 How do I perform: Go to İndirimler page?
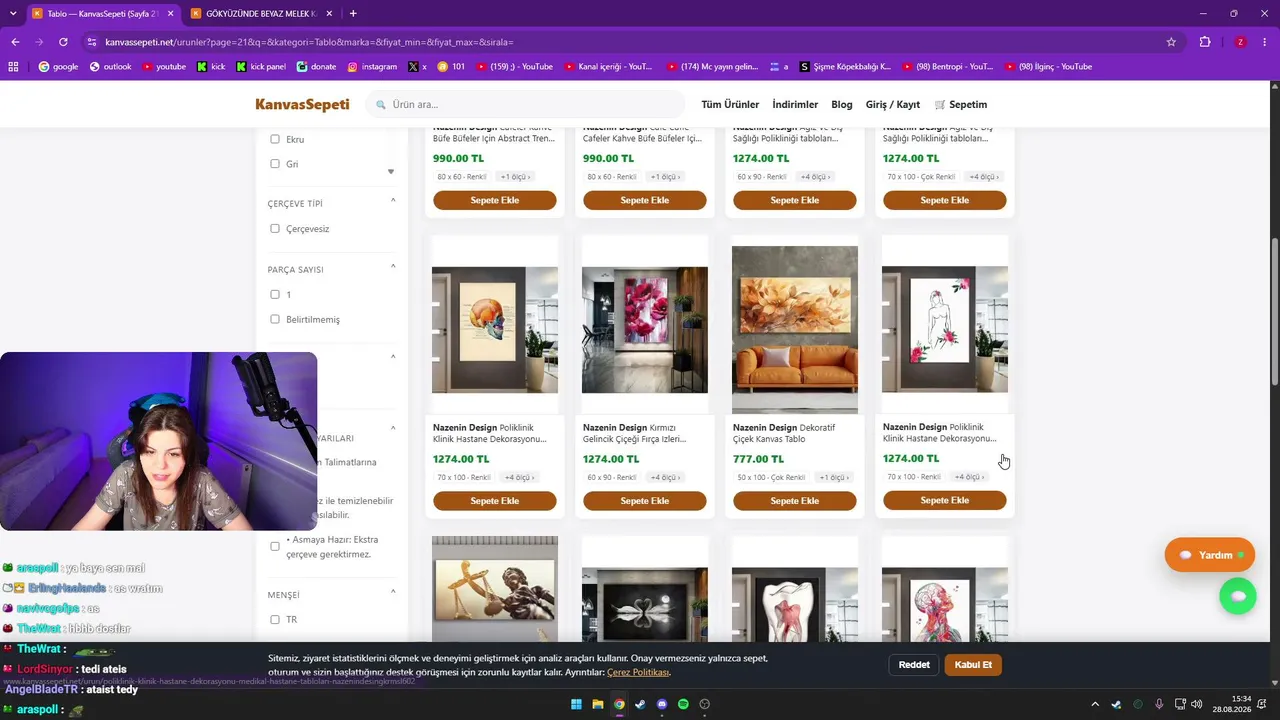795,104
